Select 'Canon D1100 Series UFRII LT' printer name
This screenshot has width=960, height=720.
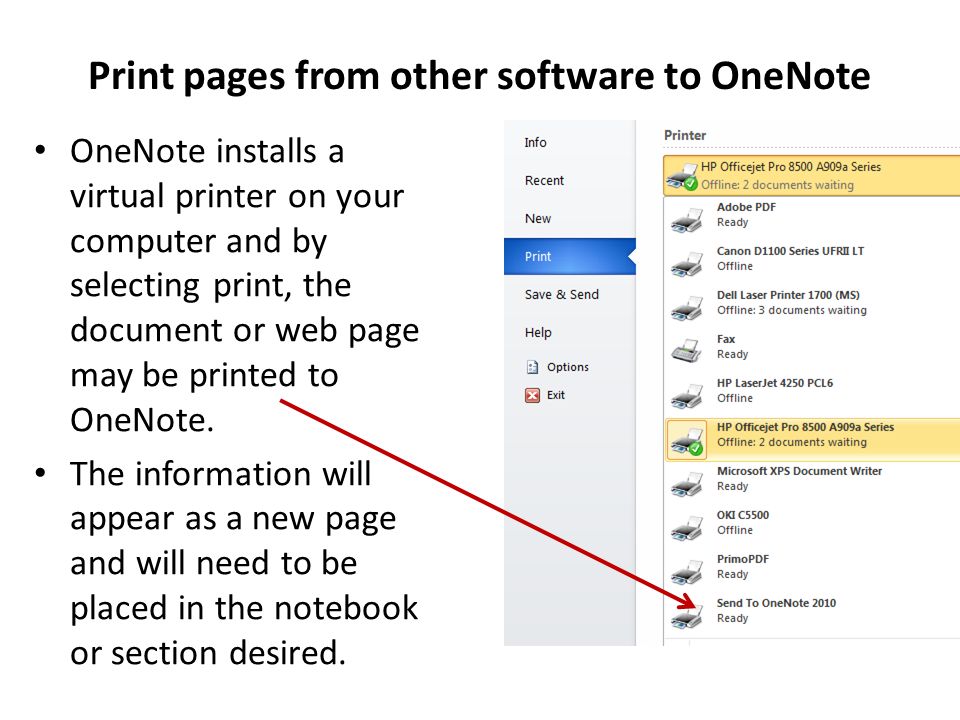pyautogui.click(x=790, y=251)
